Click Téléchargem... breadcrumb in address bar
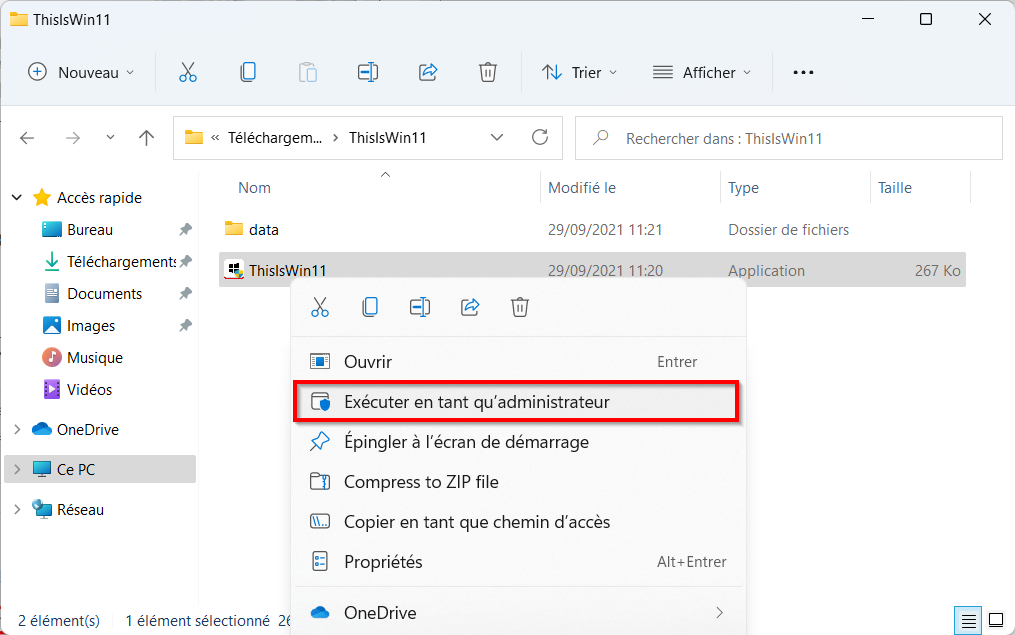The width and height of the screenshot is (1015, 635). pyautogui.click(x=274, y=138)
